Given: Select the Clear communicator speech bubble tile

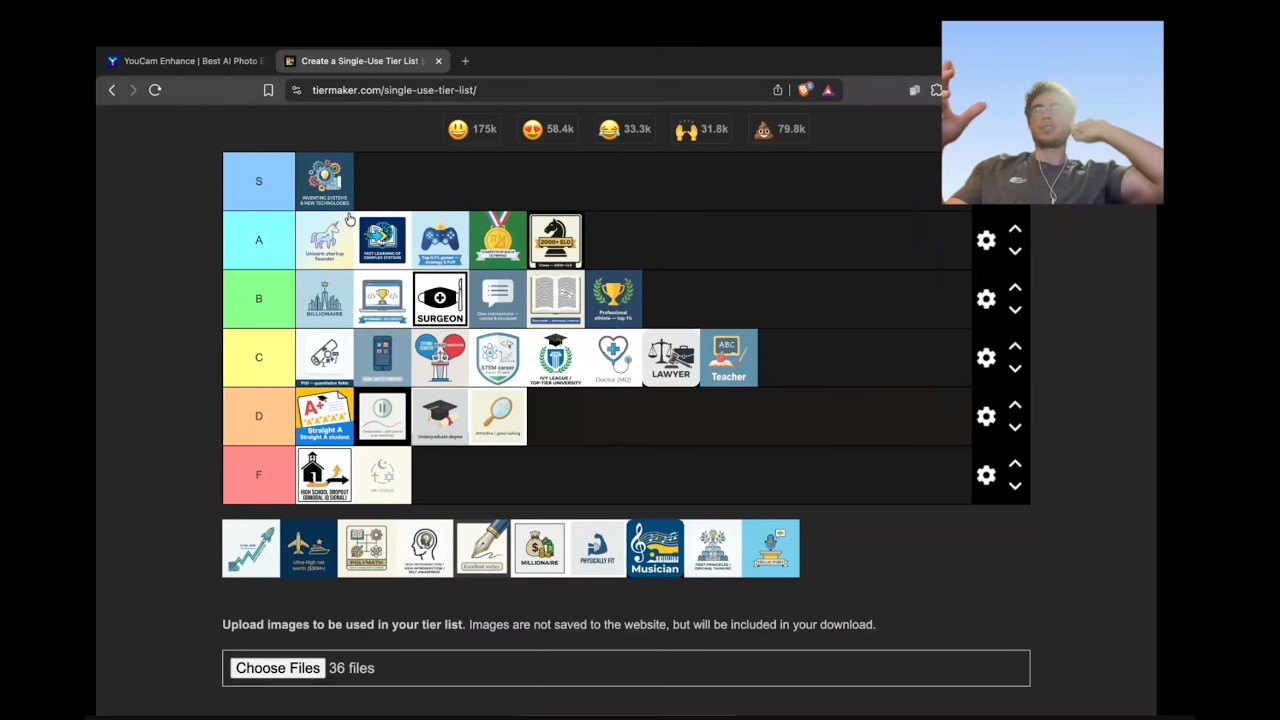Looking at the screenshot, I should [498, 299].
